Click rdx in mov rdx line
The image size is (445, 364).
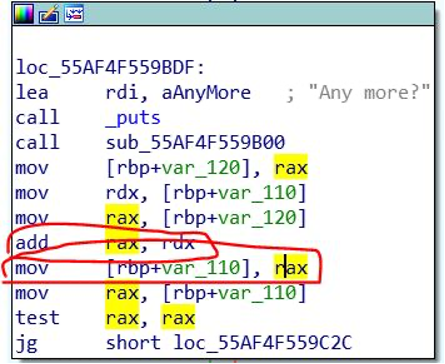122,193
